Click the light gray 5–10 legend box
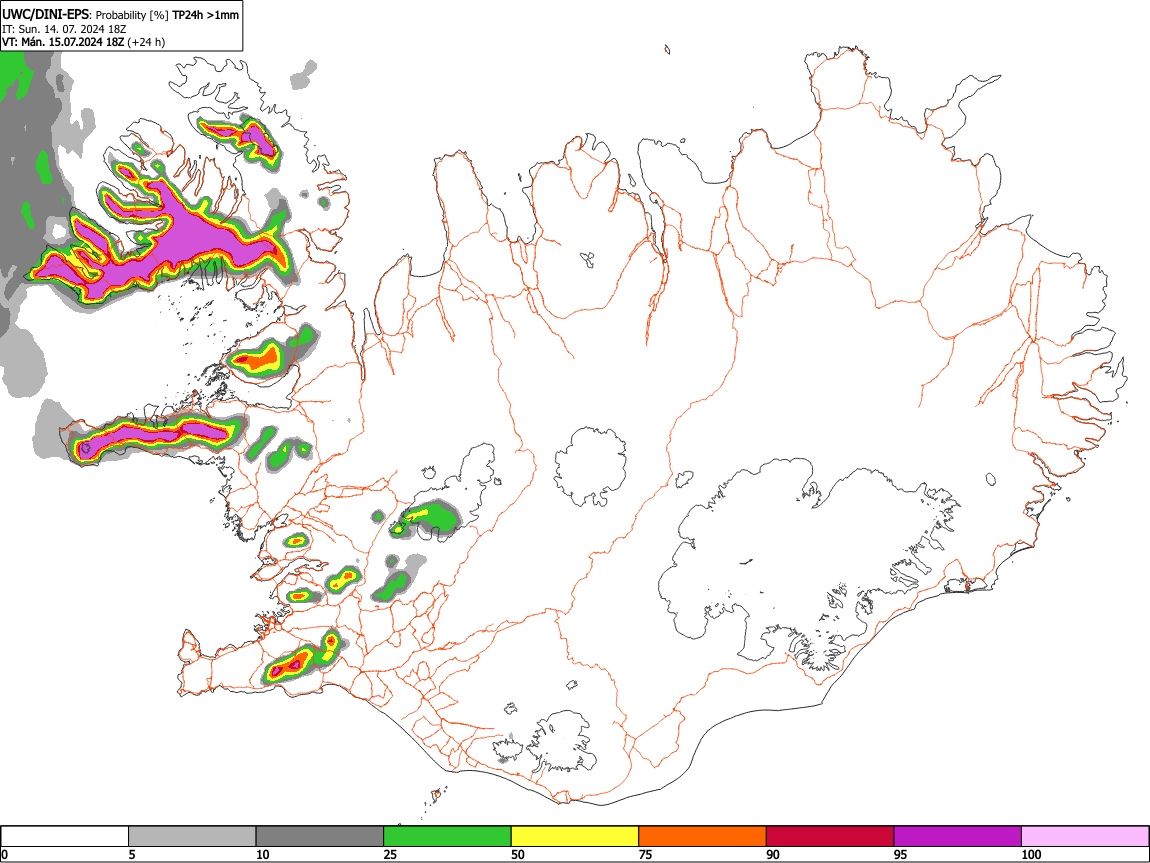1150x863 pixels. (192, 837)
